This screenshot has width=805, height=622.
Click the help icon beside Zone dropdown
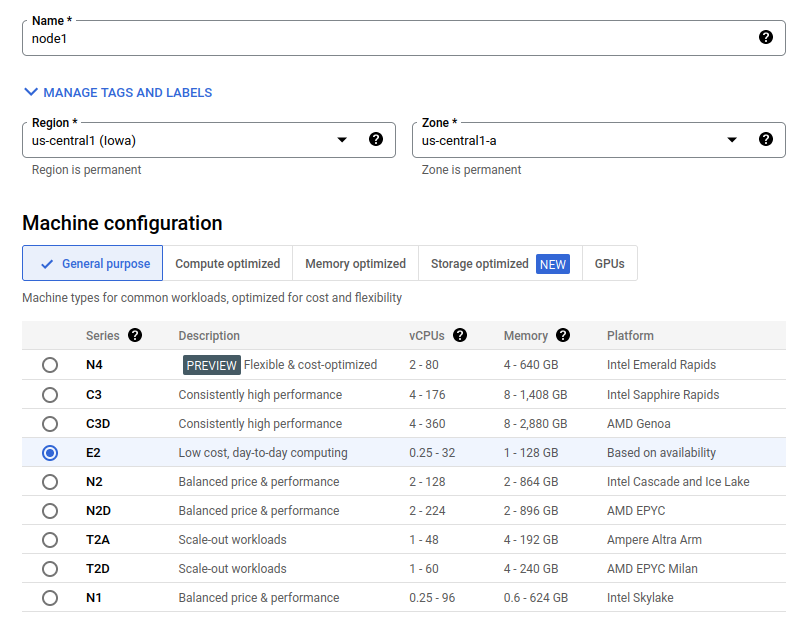point(765,139)
